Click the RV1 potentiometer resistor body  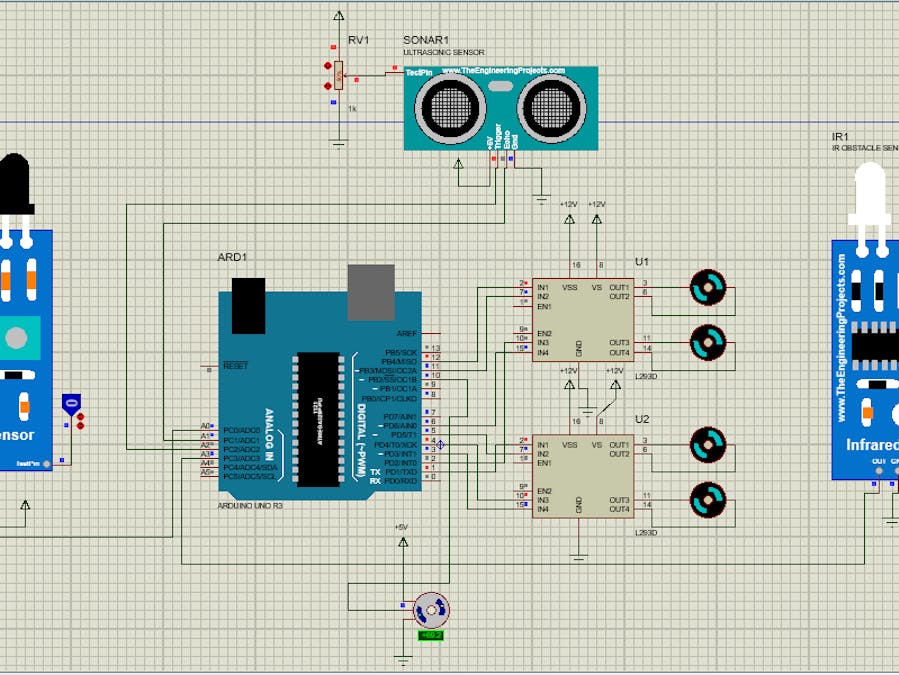point(339,75)
